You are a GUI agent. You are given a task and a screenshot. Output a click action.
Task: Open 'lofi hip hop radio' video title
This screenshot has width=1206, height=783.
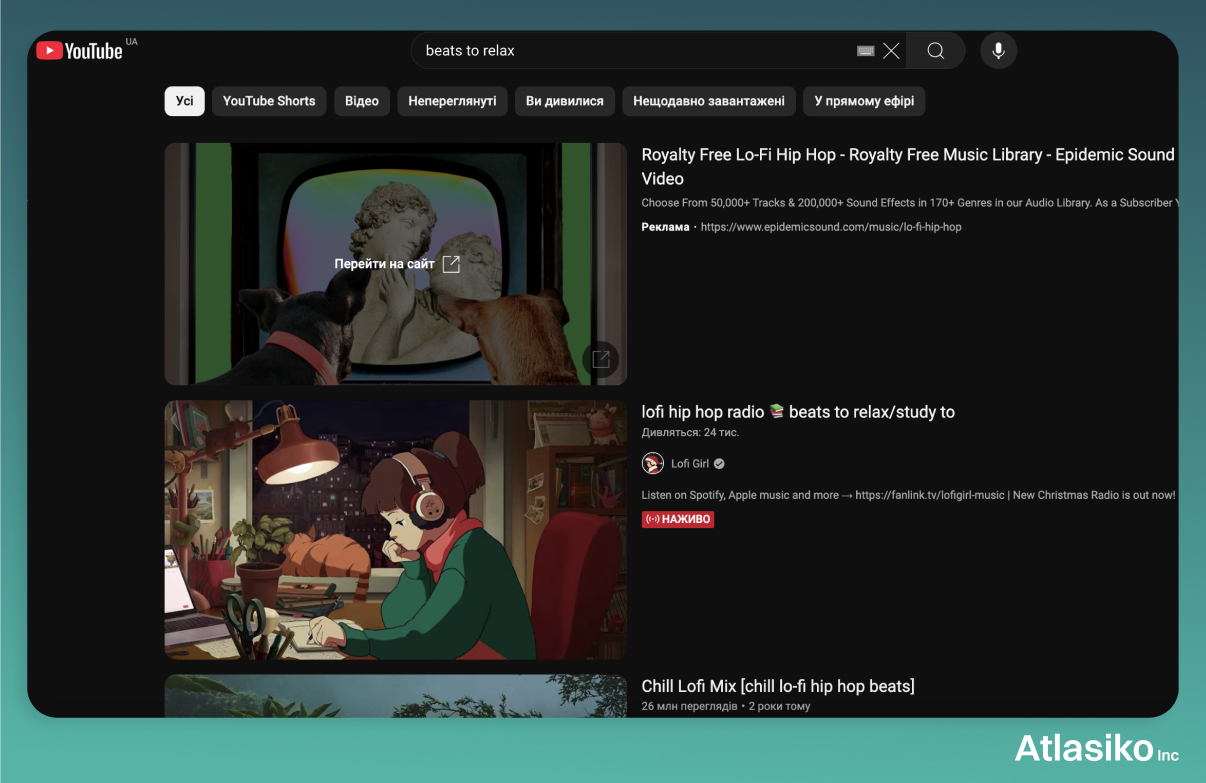pyautogui.click(x=798, y=412)
